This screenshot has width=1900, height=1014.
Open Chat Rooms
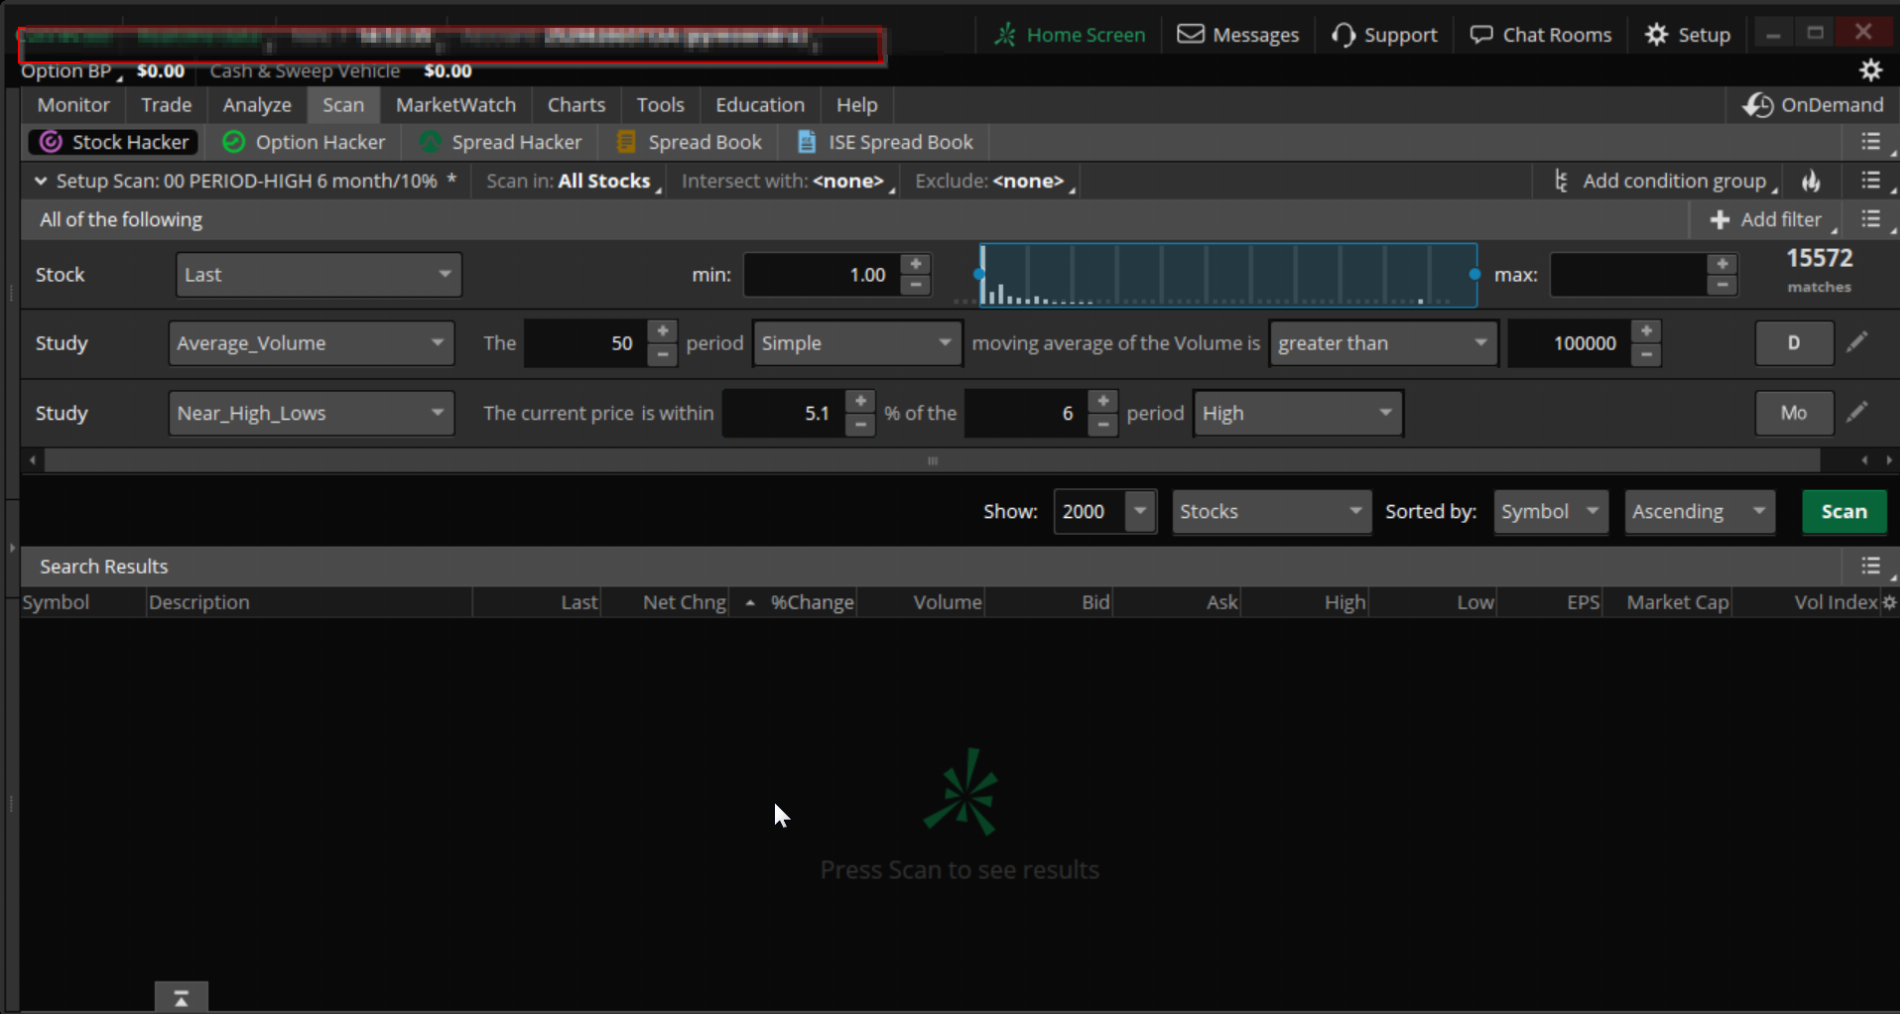point(1541,35)
